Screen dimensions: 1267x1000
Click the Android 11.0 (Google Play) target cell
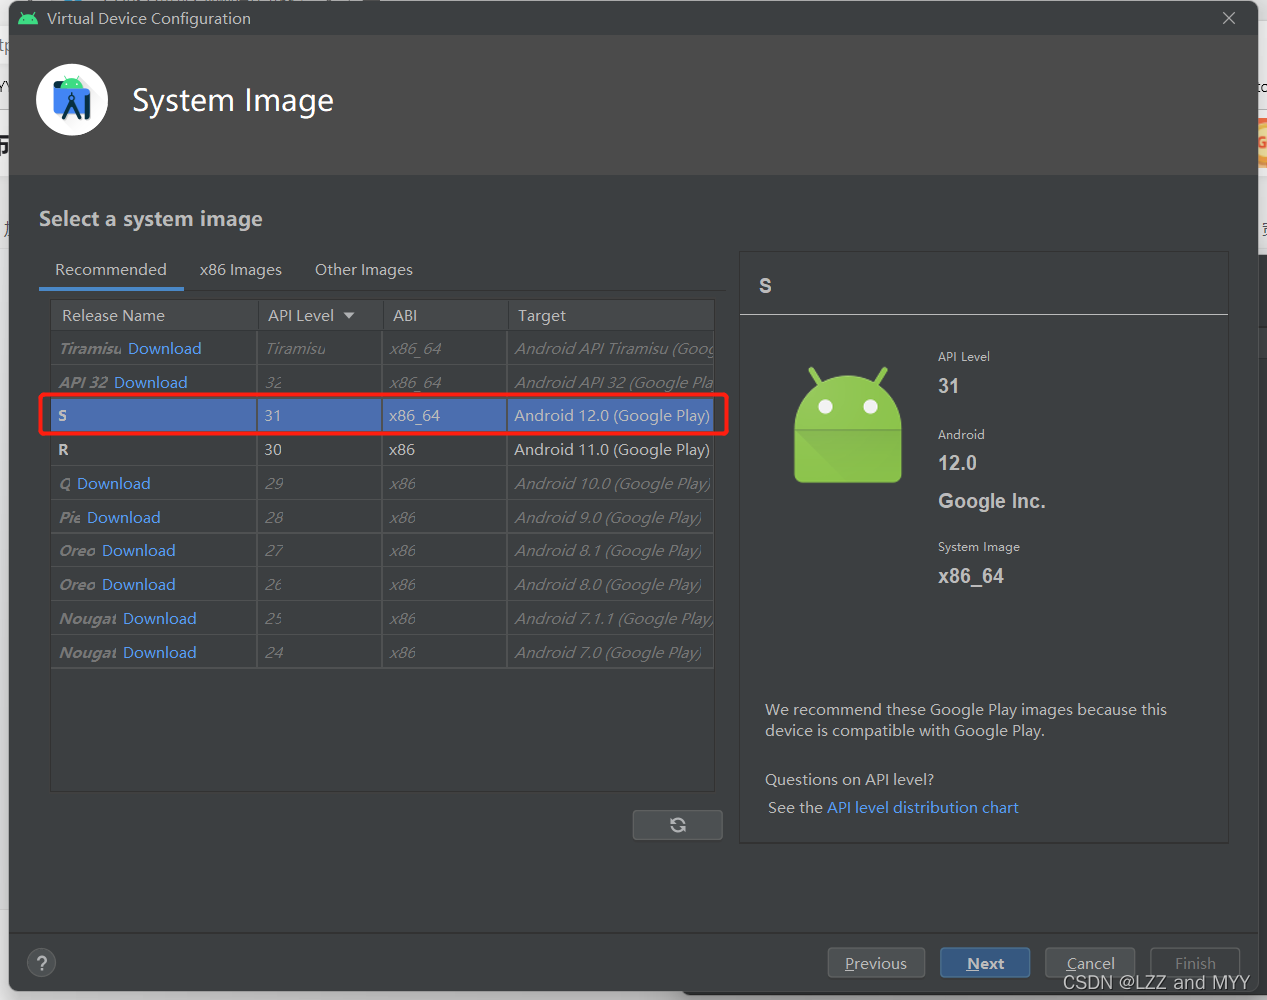coord(611,449)
